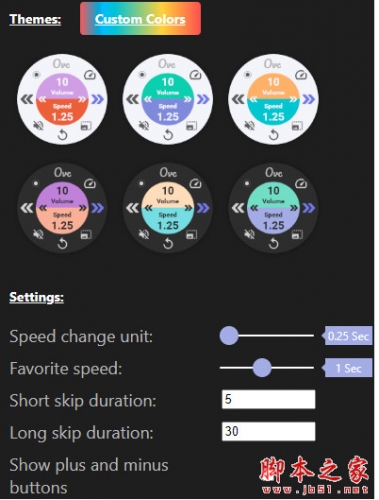Select the purple and orange light theme
The height and width of the screenshot is (500, 379).
tap(62, 99)
